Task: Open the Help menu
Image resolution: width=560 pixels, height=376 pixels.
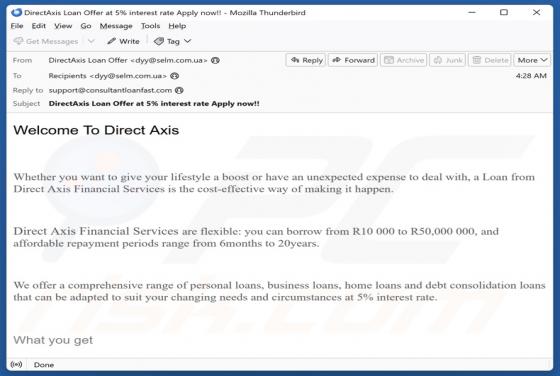Action: point(177,26)
